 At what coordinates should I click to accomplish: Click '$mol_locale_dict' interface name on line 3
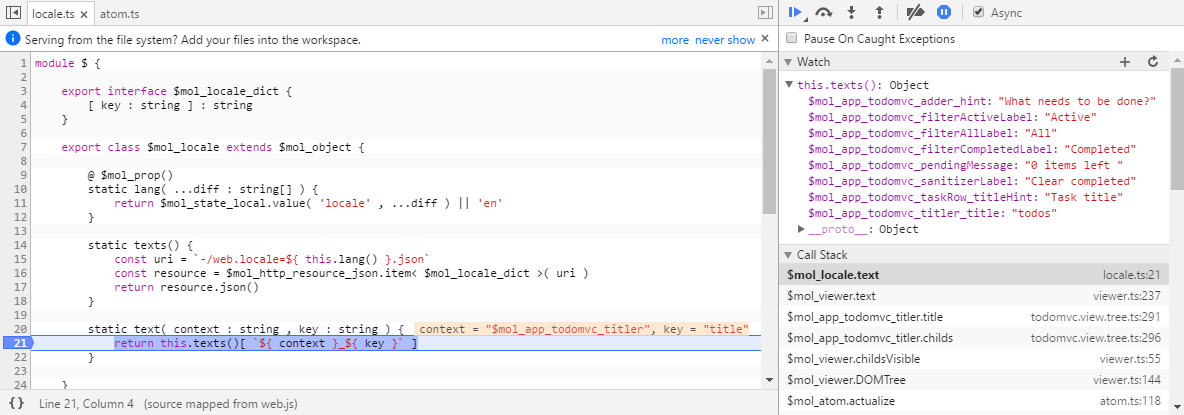[227, 91]
